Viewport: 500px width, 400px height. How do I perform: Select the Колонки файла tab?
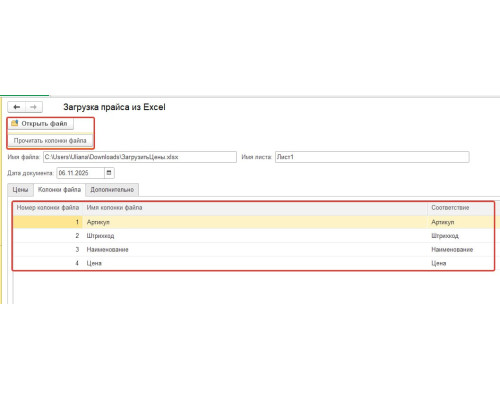[59, 190]
